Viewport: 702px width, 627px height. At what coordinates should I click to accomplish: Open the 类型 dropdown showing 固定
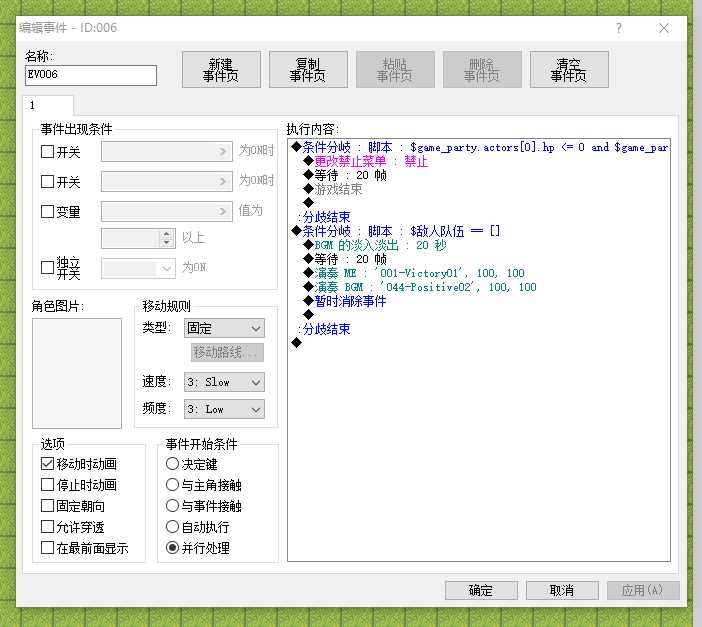point(224,328)
